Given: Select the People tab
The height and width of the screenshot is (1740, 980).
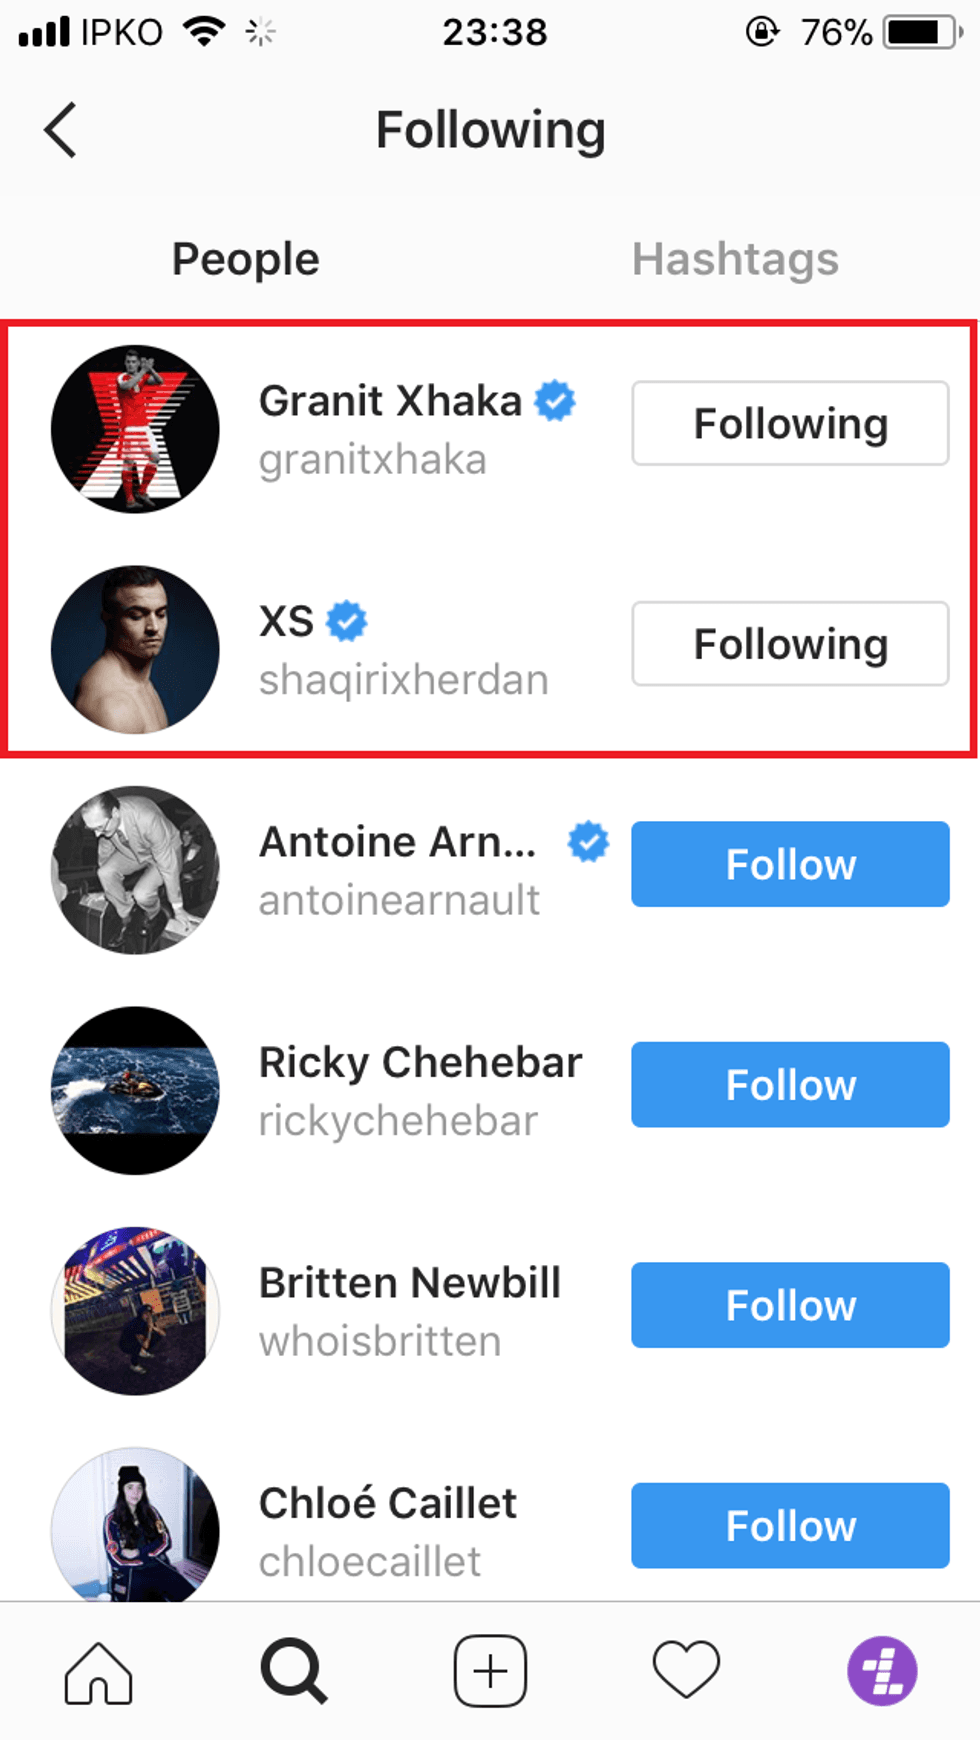Looking at the screenshot, I should tap(245, 259).
